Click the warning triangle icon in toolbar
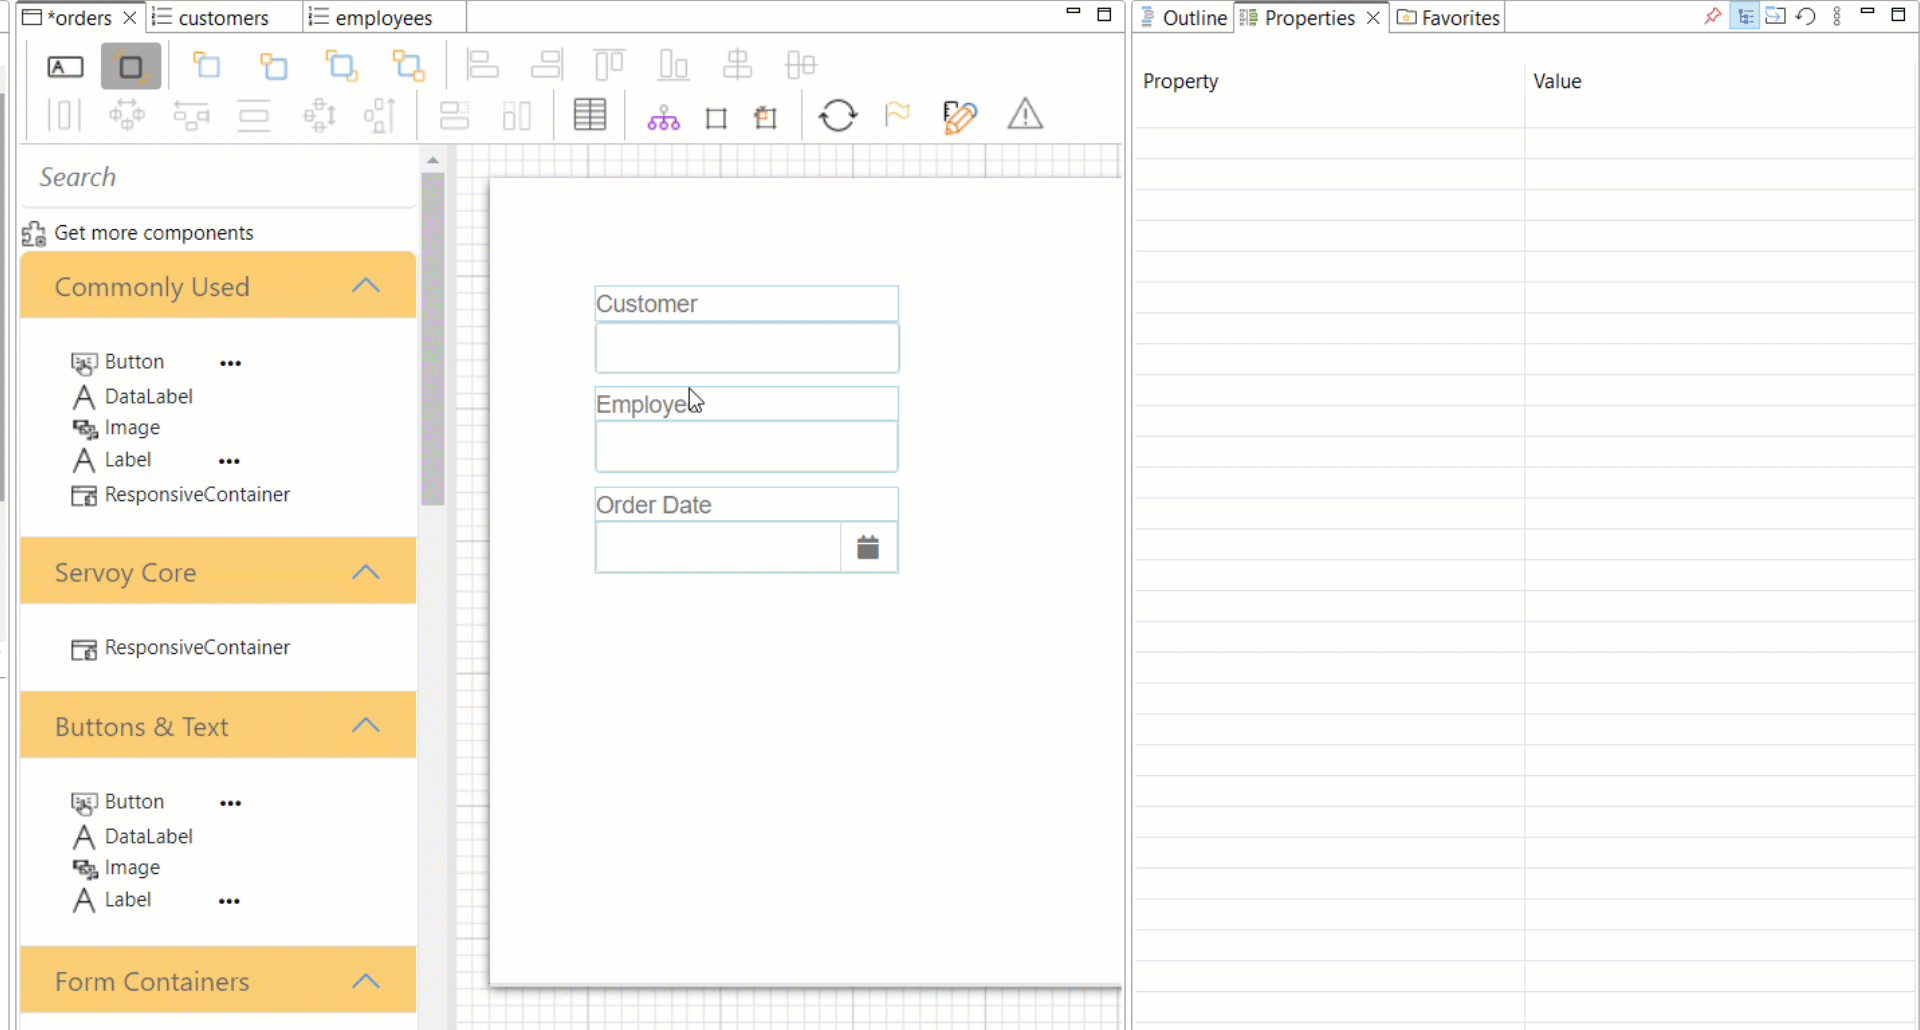Screen dimensions: 1920x1030 [x=1025, y=115]
